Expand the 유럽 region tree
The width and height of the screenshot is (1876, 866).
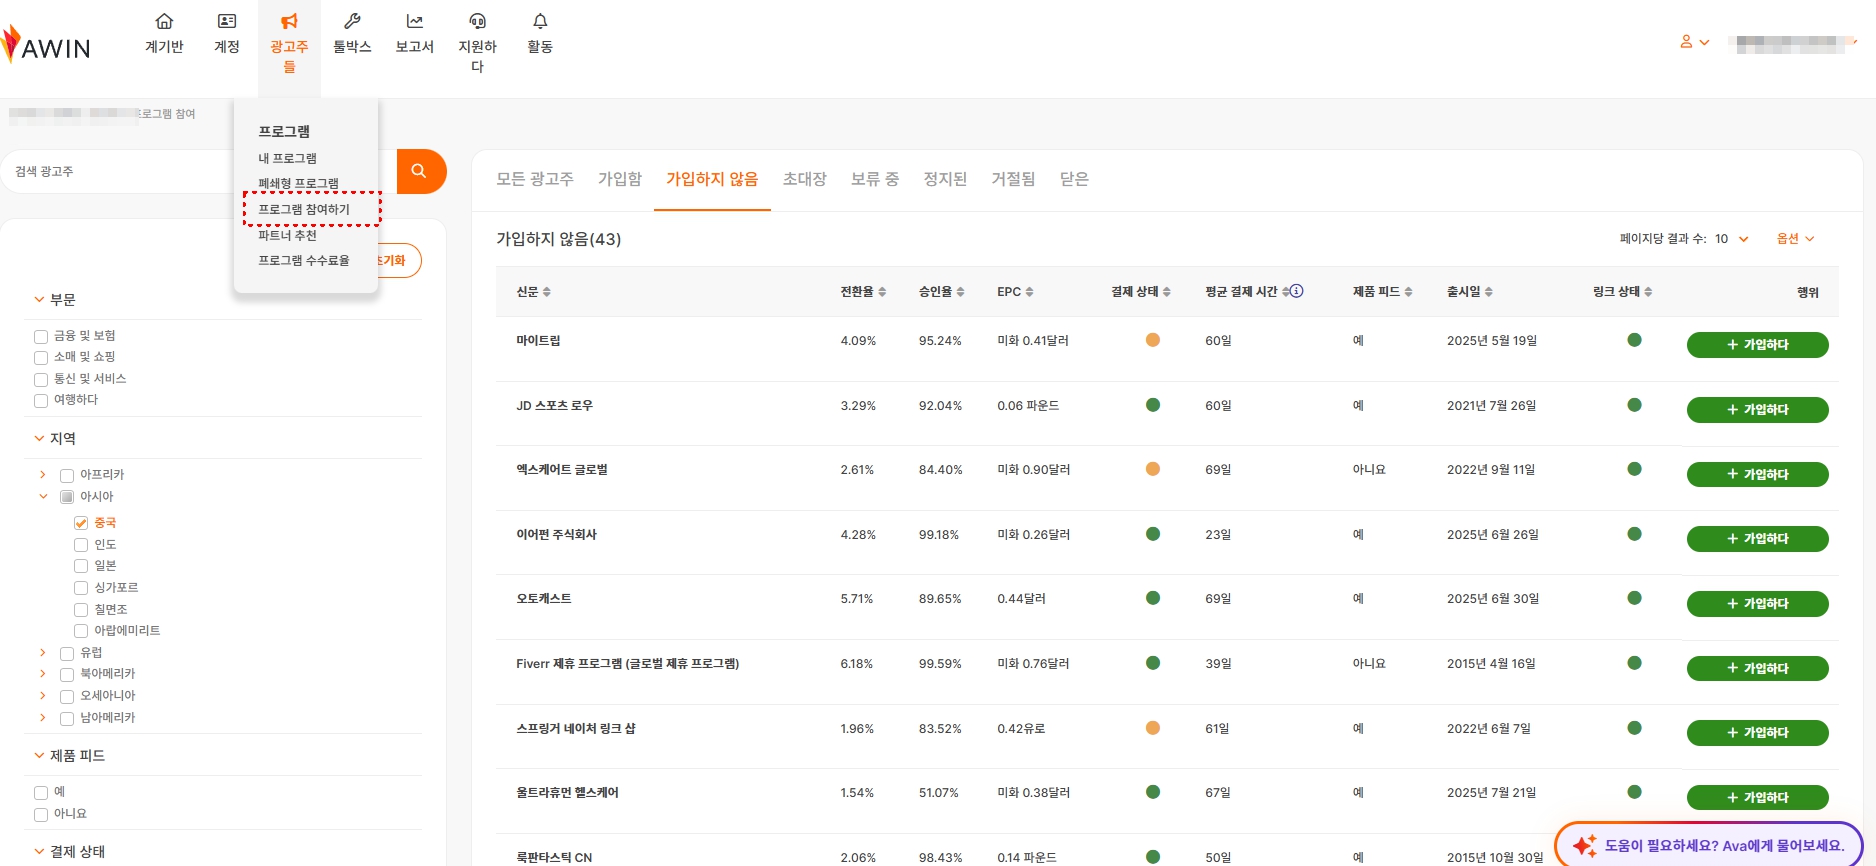[x=43, y=652]
